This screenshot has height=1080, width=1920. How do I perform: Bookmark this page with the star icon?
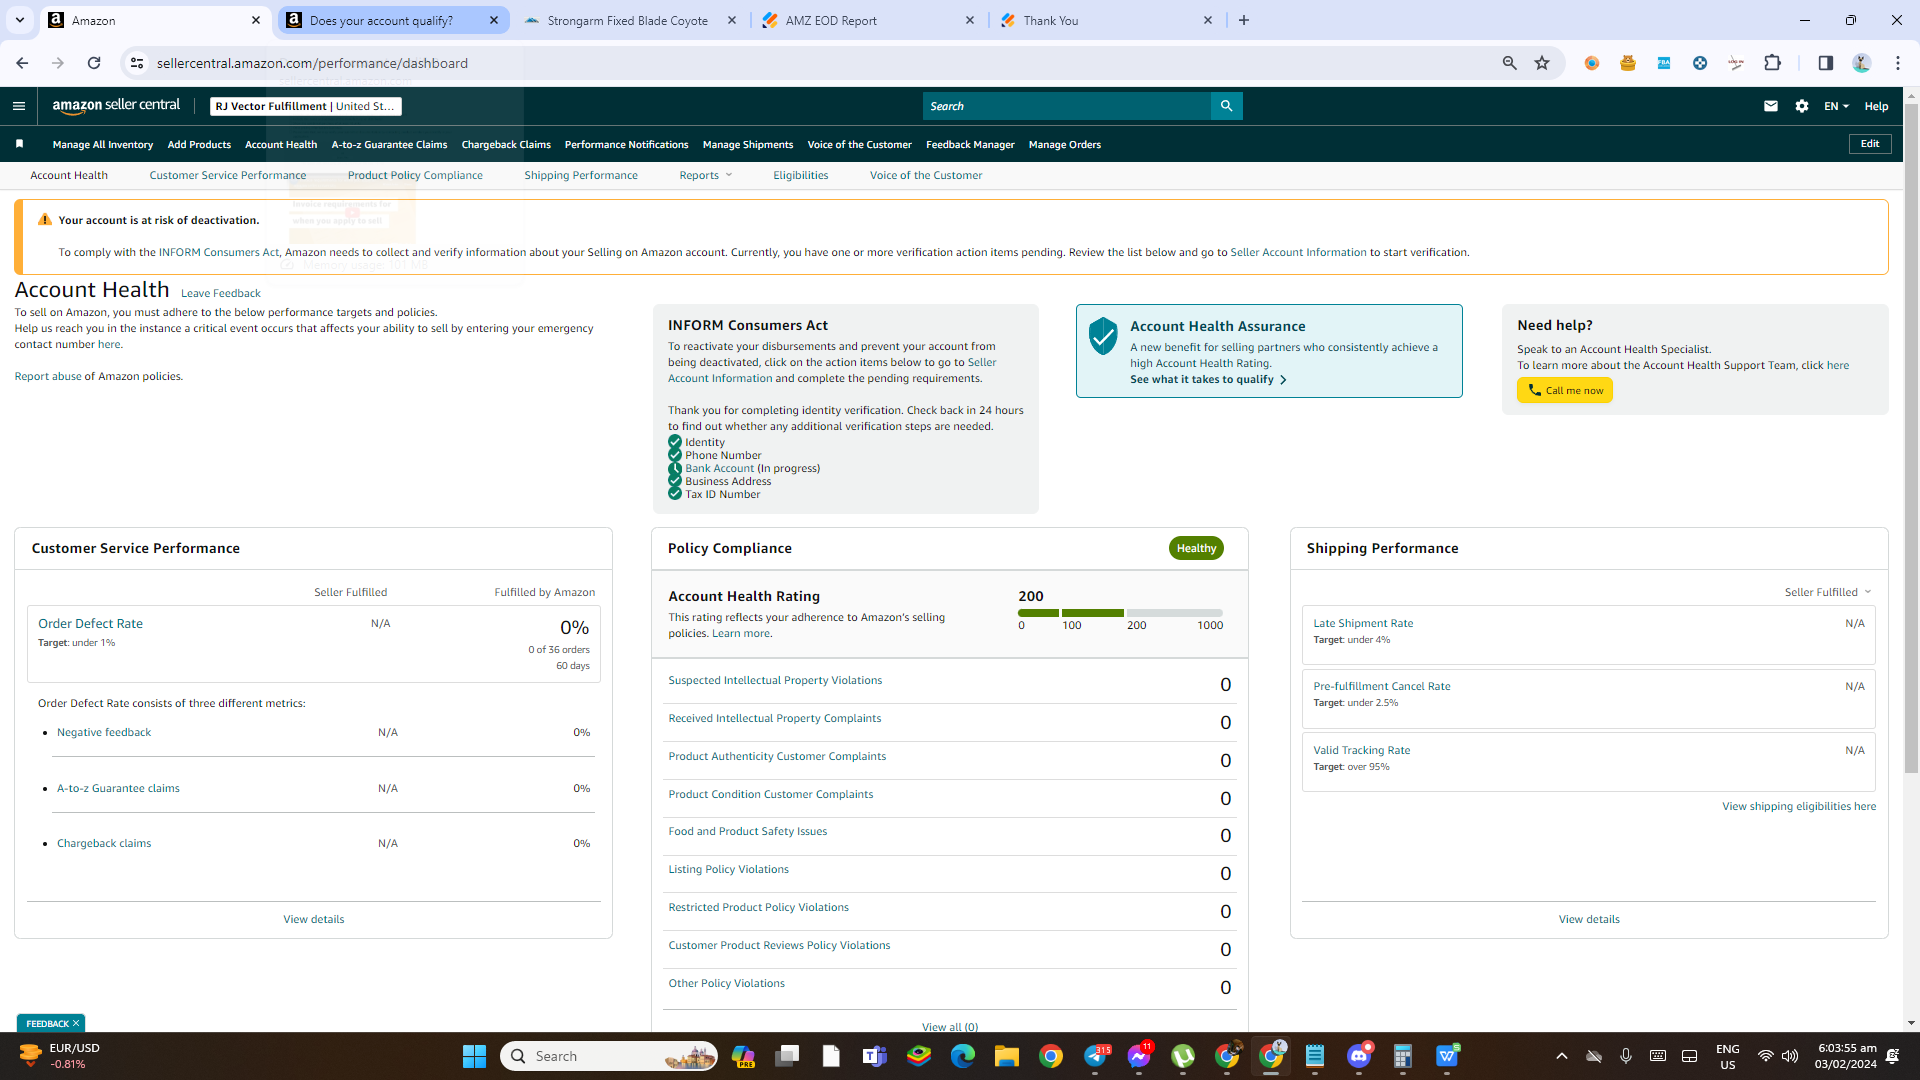1542,63
